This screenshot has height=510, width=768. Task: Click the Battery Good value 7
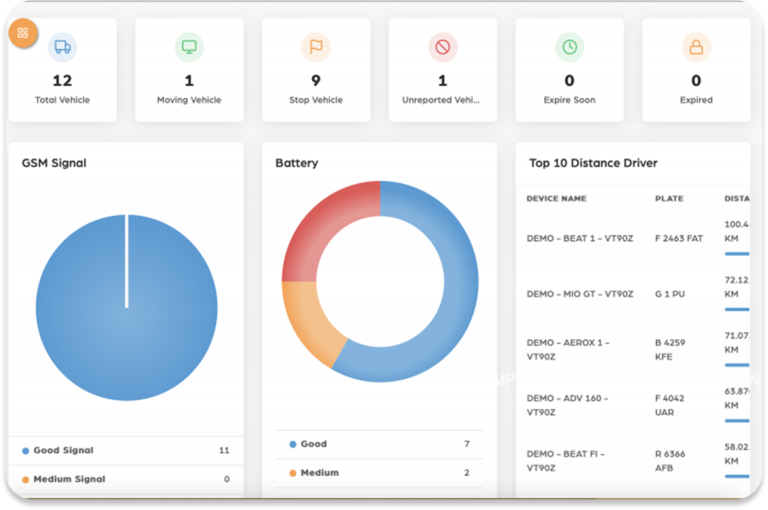pos(467,444)
